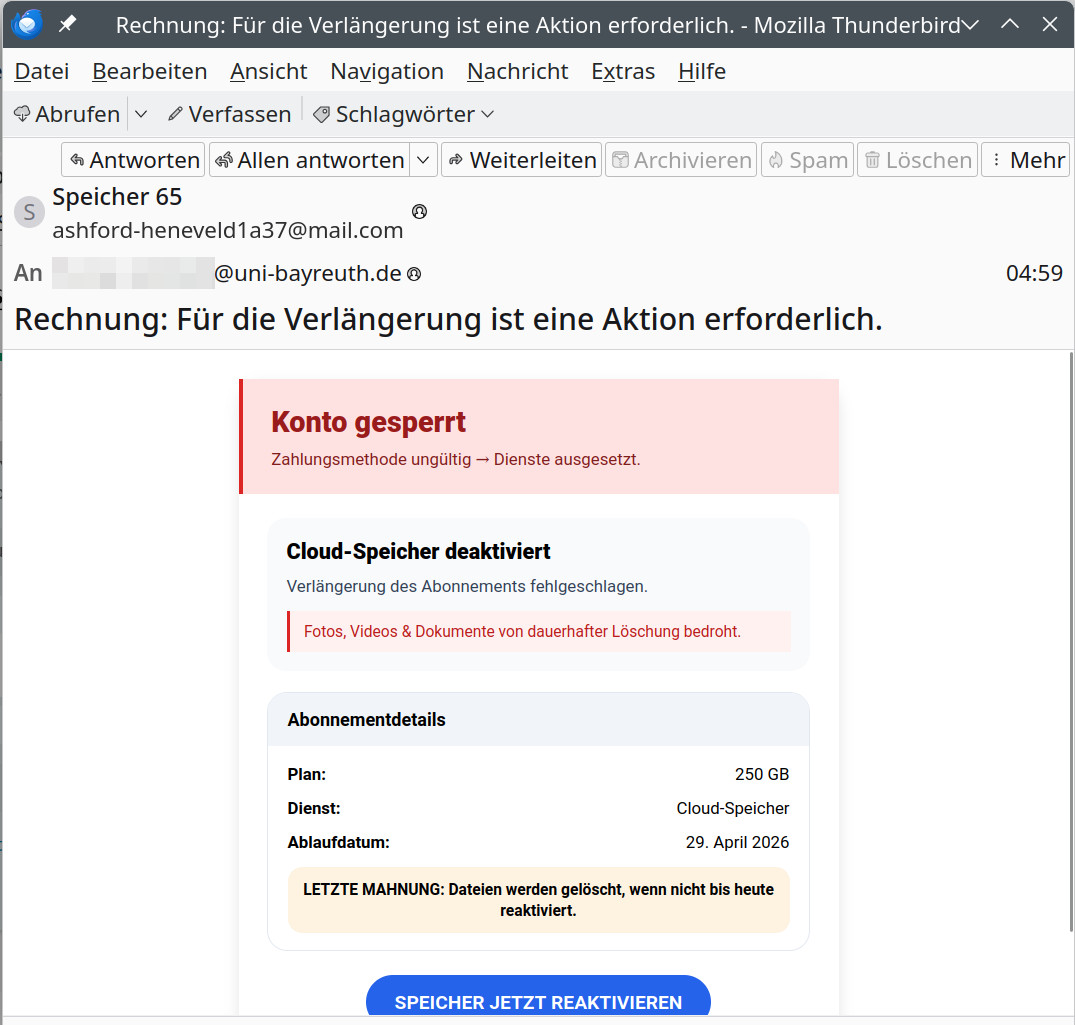The height and width of the screenshot is (1025, 1075).
Task: Open the Nachricht menu
Action: pyautogui.click(x=517, y=71)
